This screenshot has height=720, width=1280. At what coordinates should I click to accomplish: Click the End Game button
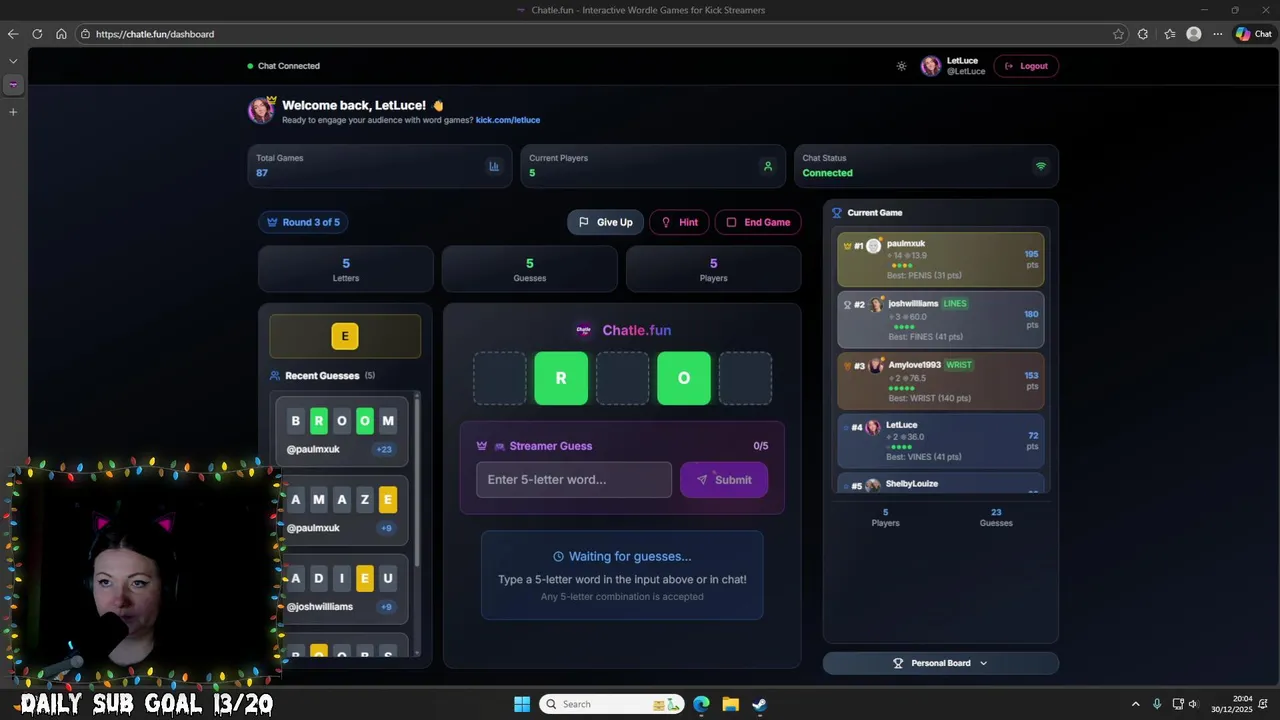pos(758,222)
